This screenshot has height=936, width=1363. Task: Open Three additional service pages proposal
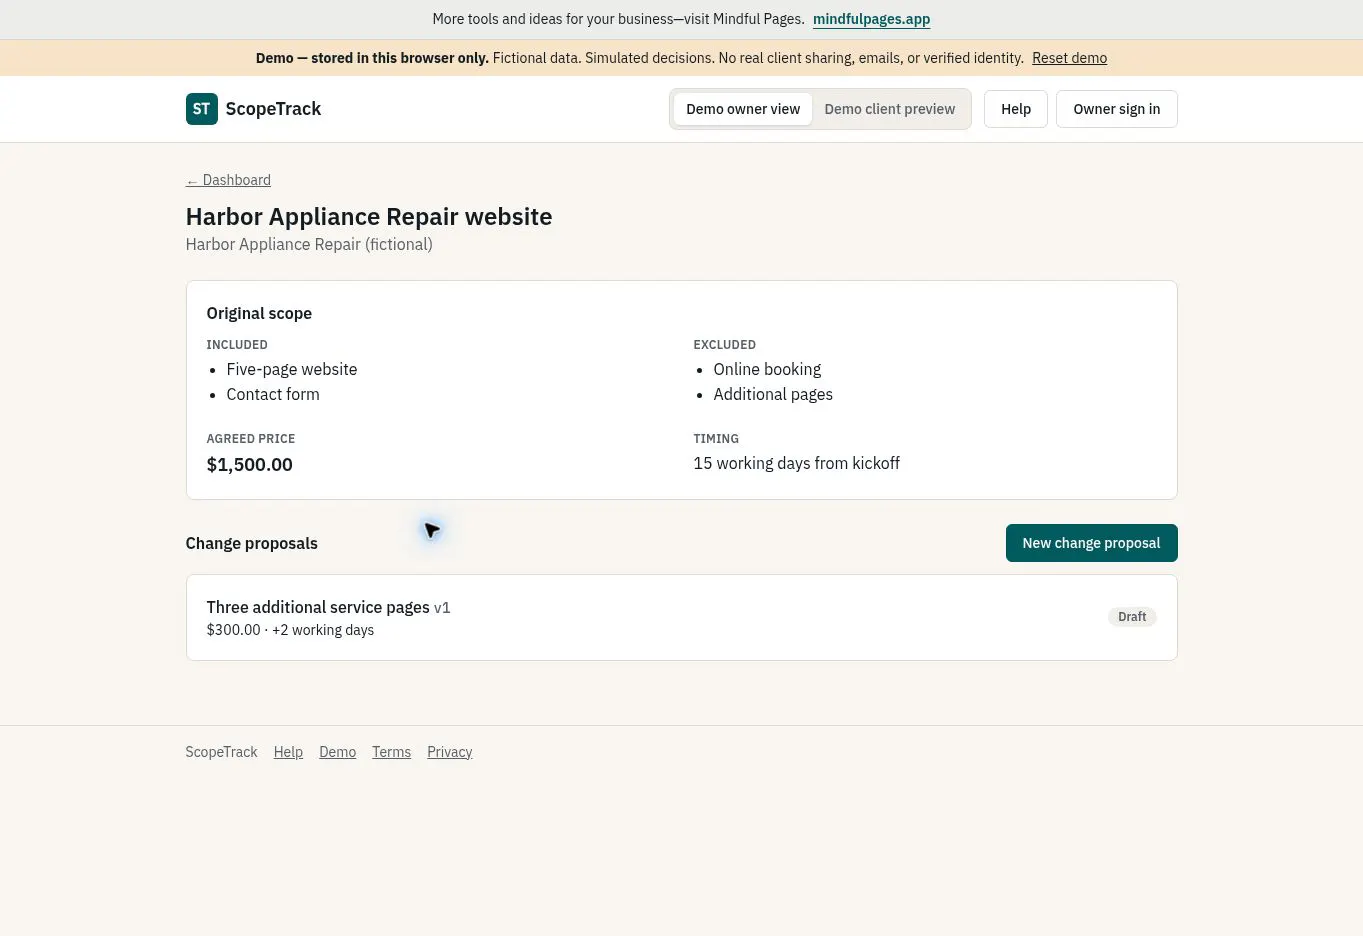click(x=681, y=617)
